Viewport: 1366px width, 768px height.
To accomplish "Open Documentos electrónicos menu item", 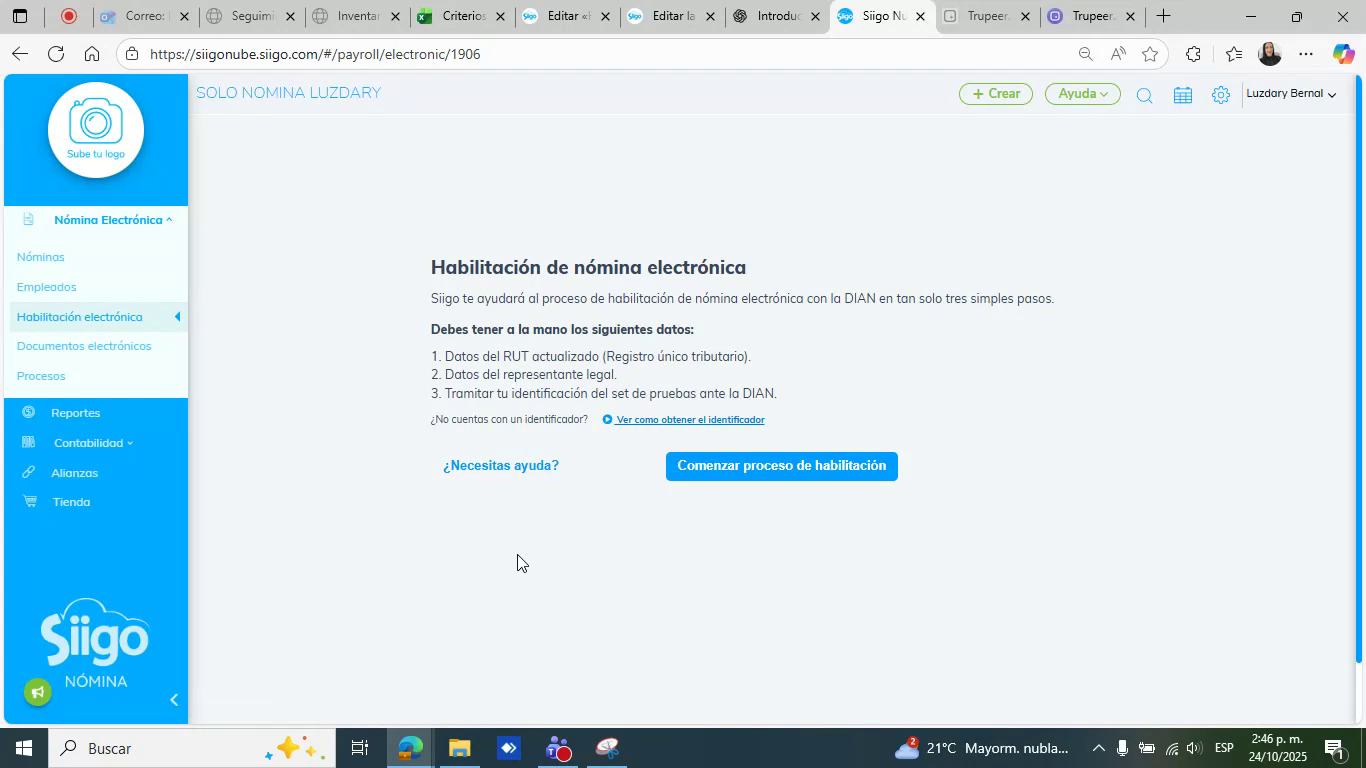I will click(x=84, y=346).
